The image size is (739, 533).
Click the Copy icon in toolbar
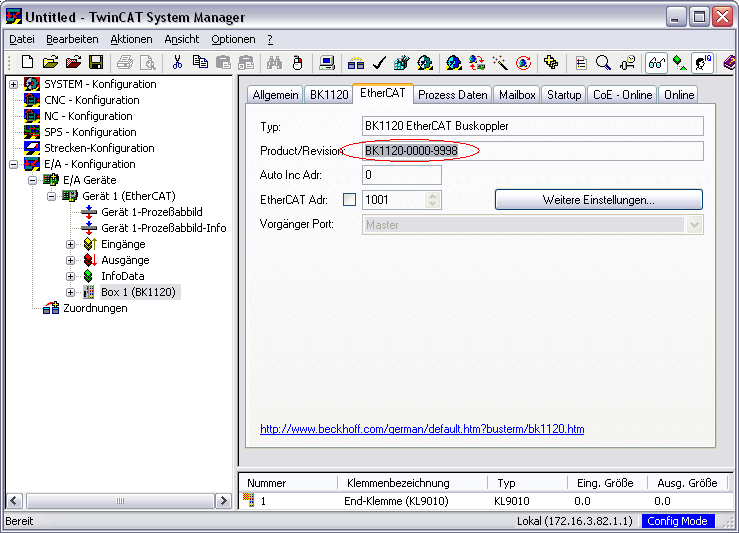(200, 63)
